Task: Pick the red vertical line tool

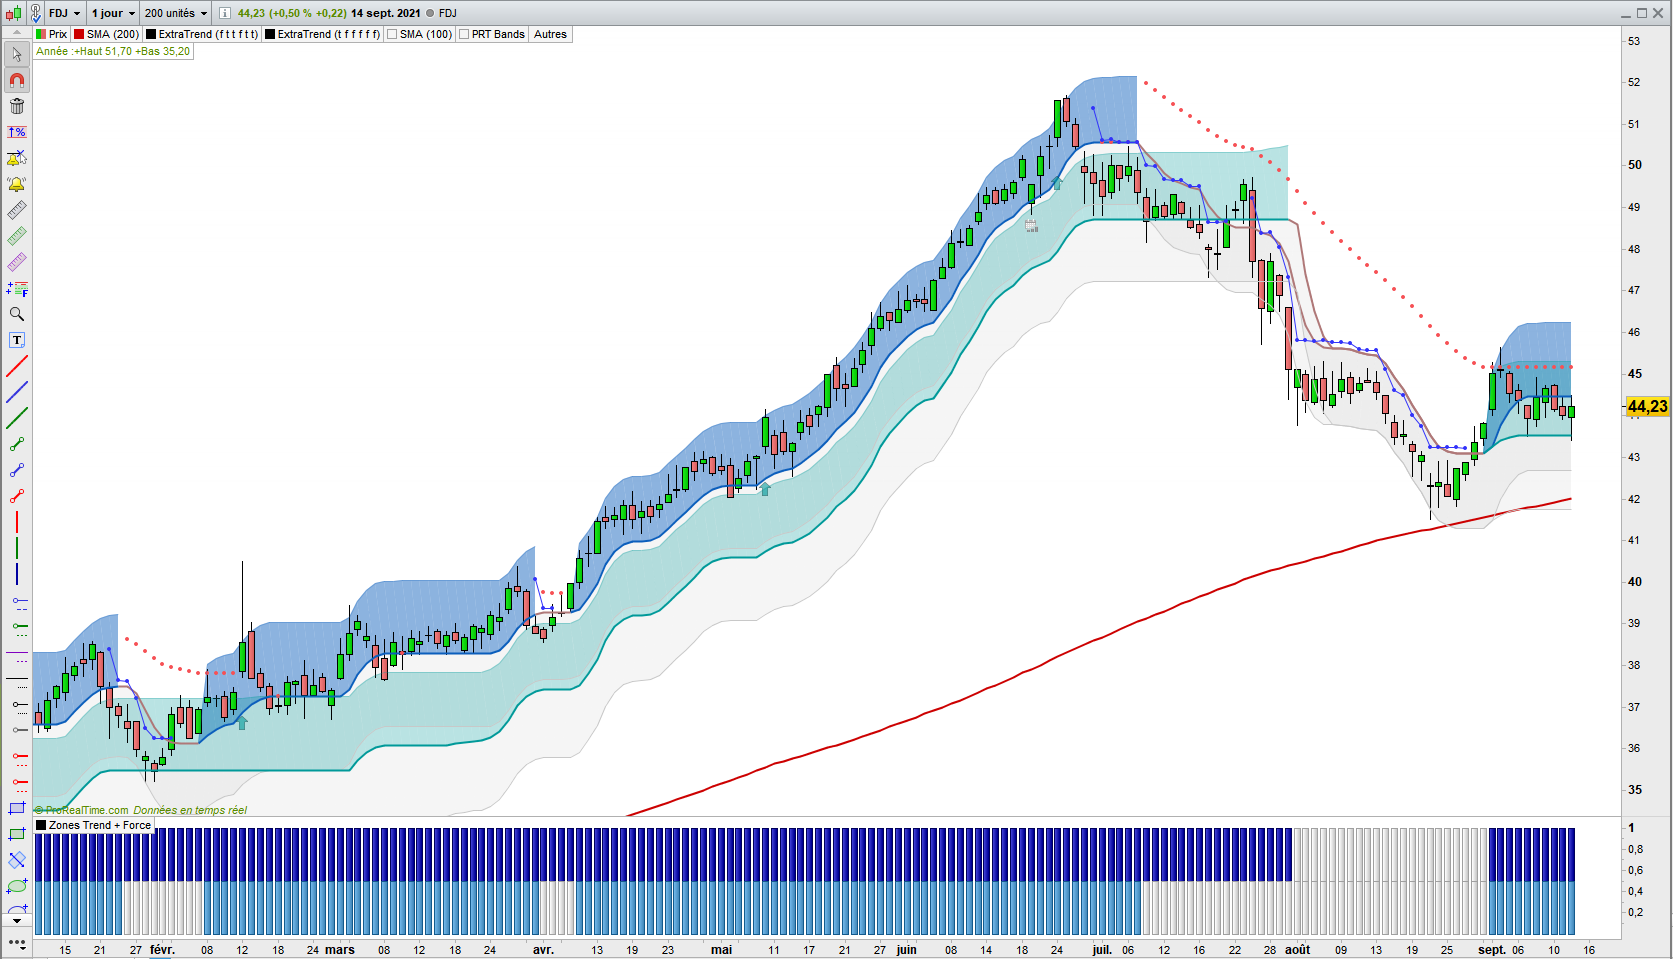Action: coord(17,522)
